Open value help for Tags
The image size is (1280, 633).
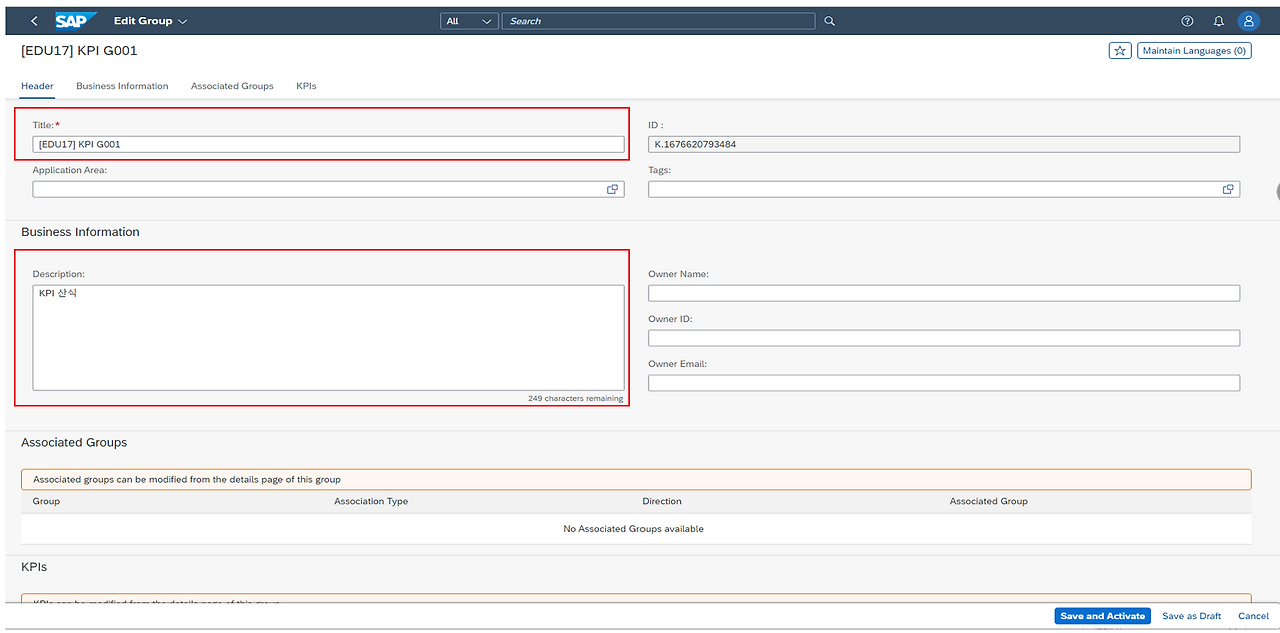click(1228, 189)
